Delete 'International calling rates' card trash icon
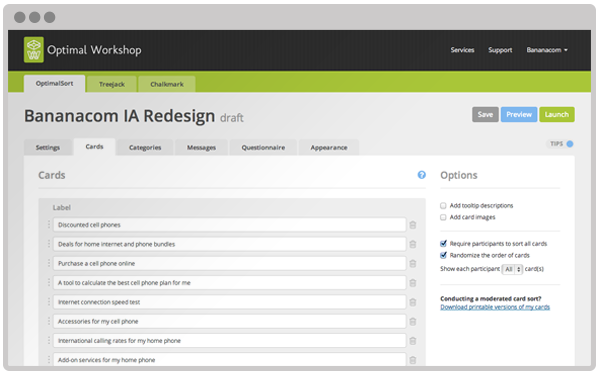 412,341
